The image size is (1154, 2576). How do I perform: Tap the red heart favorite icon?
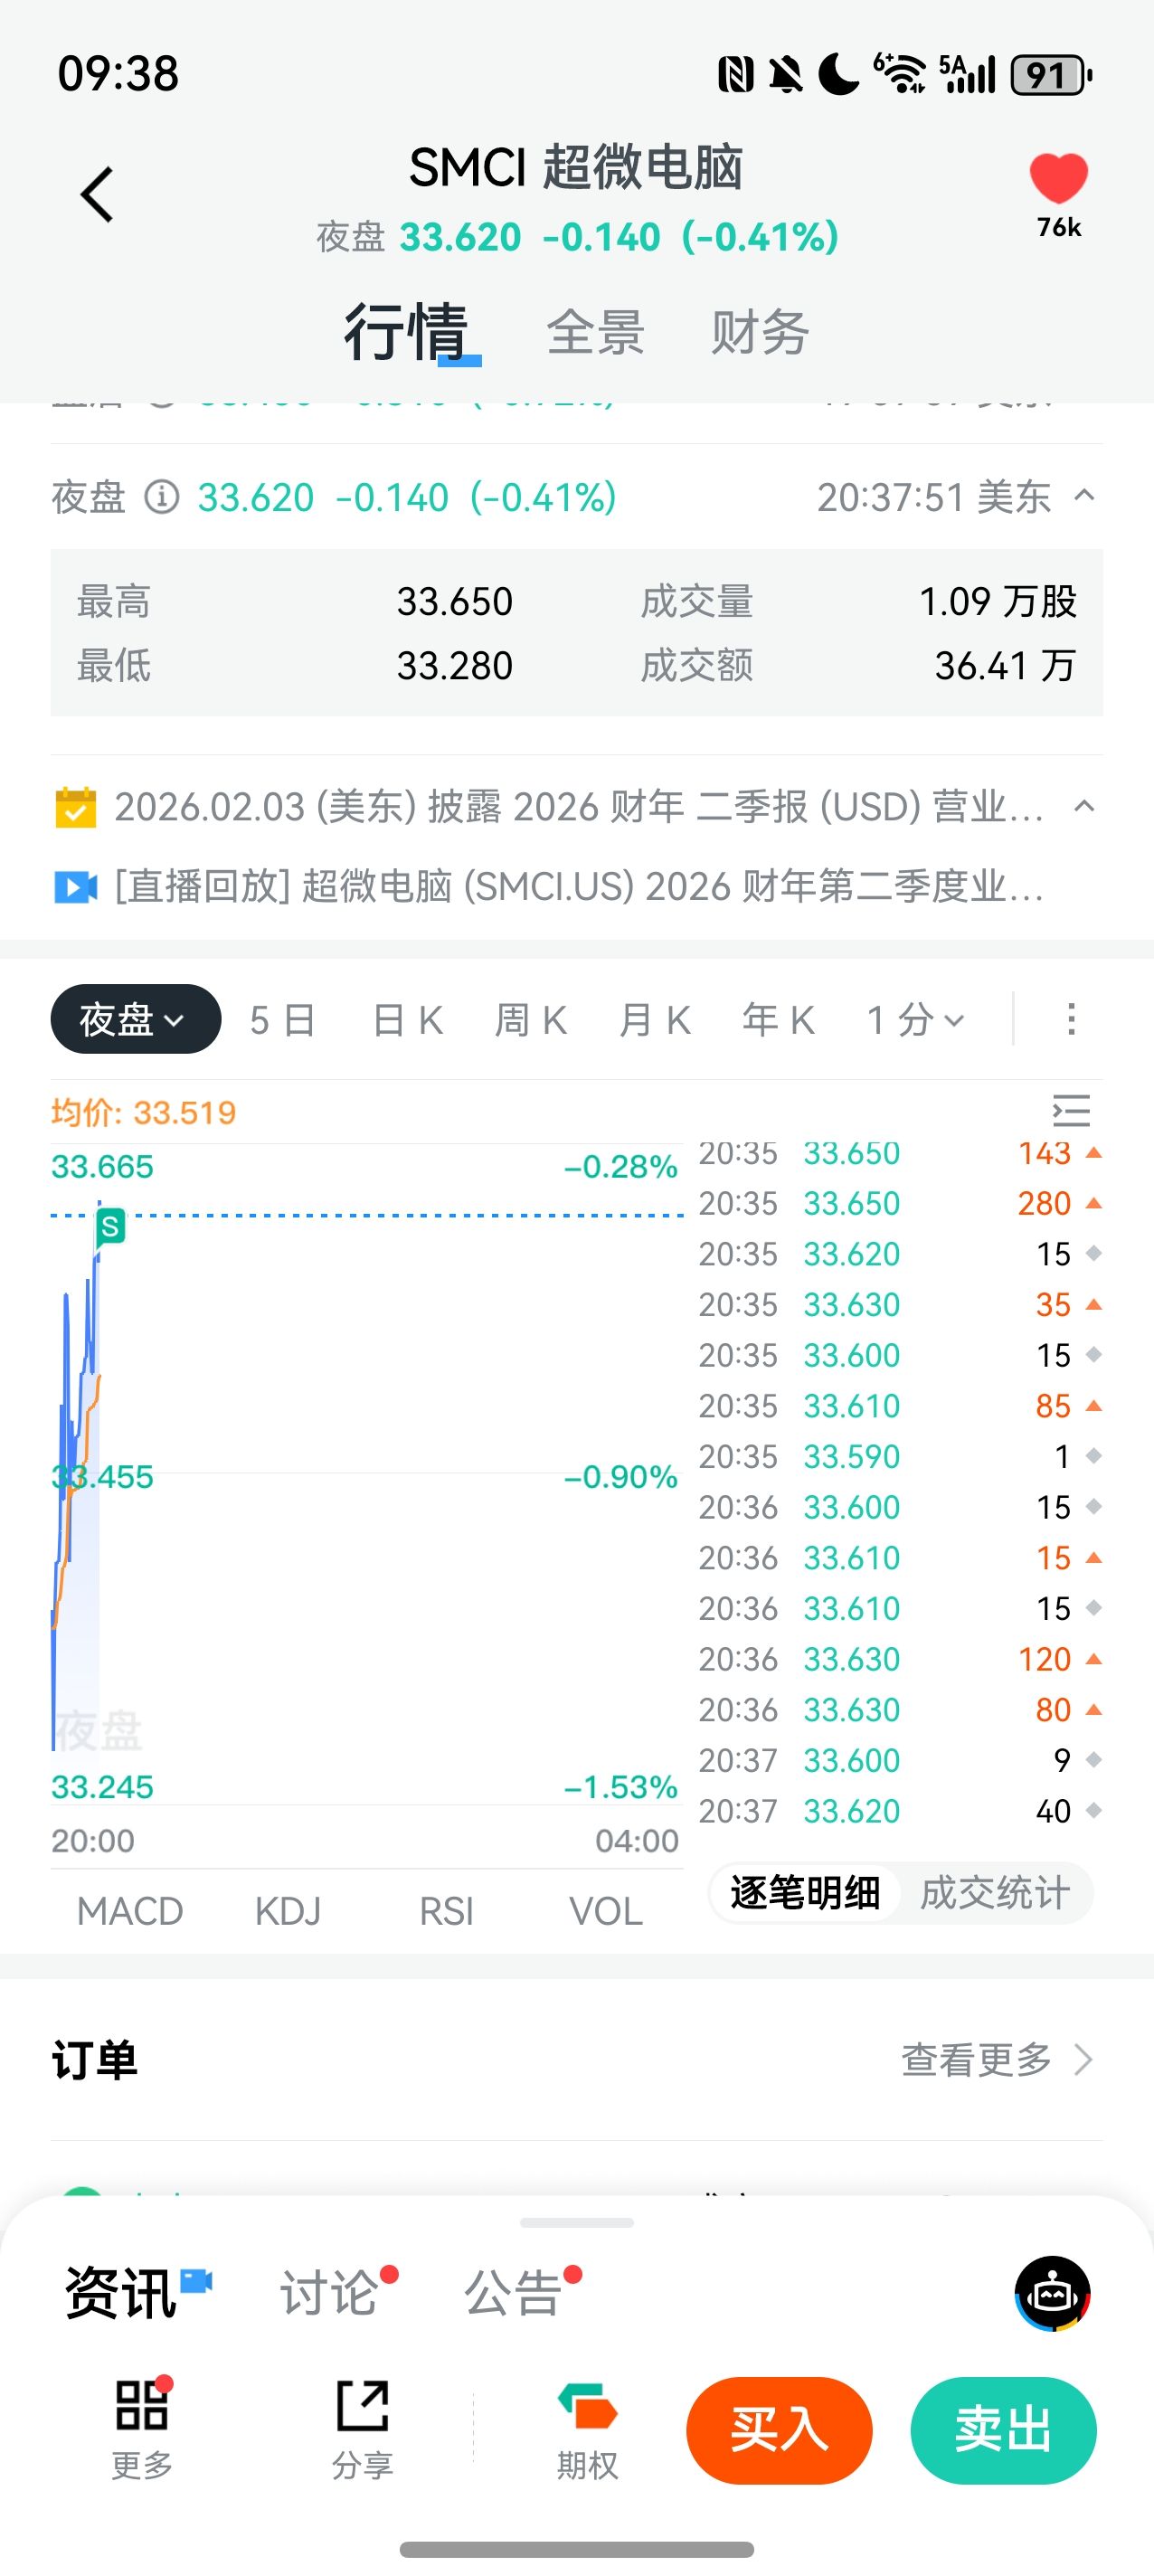point(1058,179)
